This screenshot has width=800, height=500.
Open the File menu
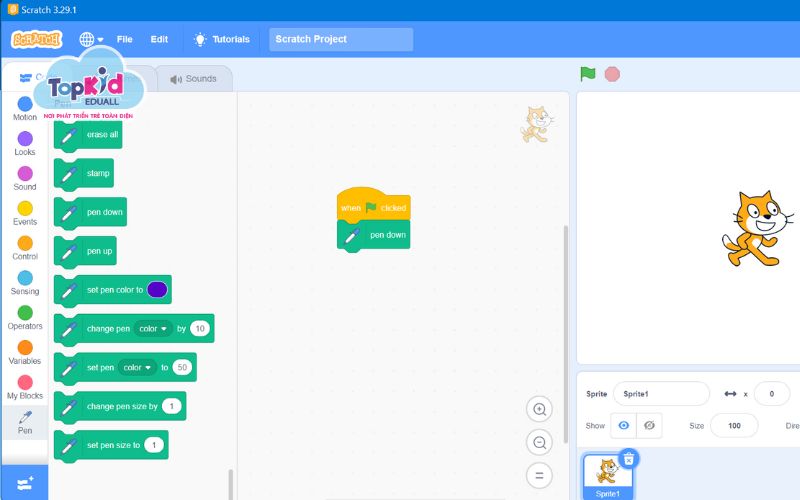point(124,39)
